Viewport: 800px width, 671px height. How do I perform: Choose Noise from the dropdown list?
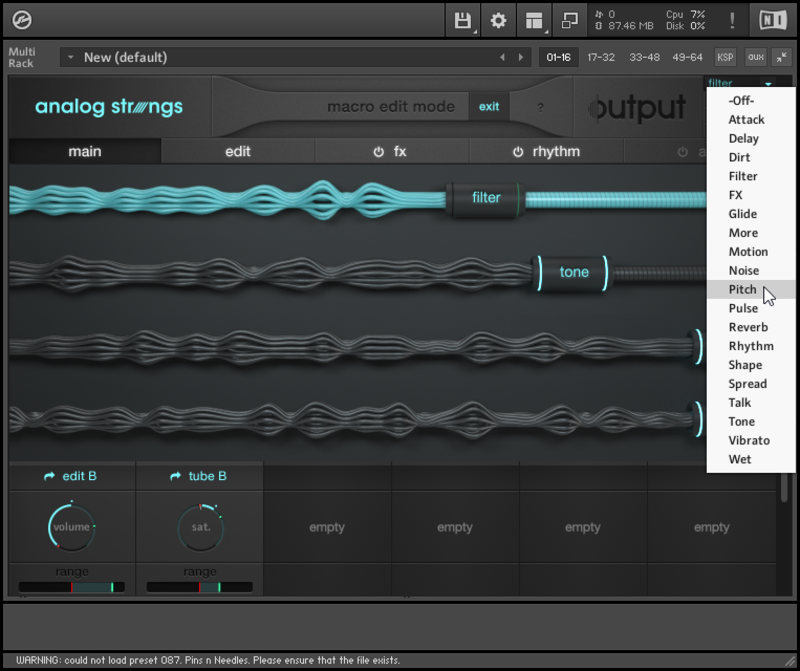[x=751, y=270]
